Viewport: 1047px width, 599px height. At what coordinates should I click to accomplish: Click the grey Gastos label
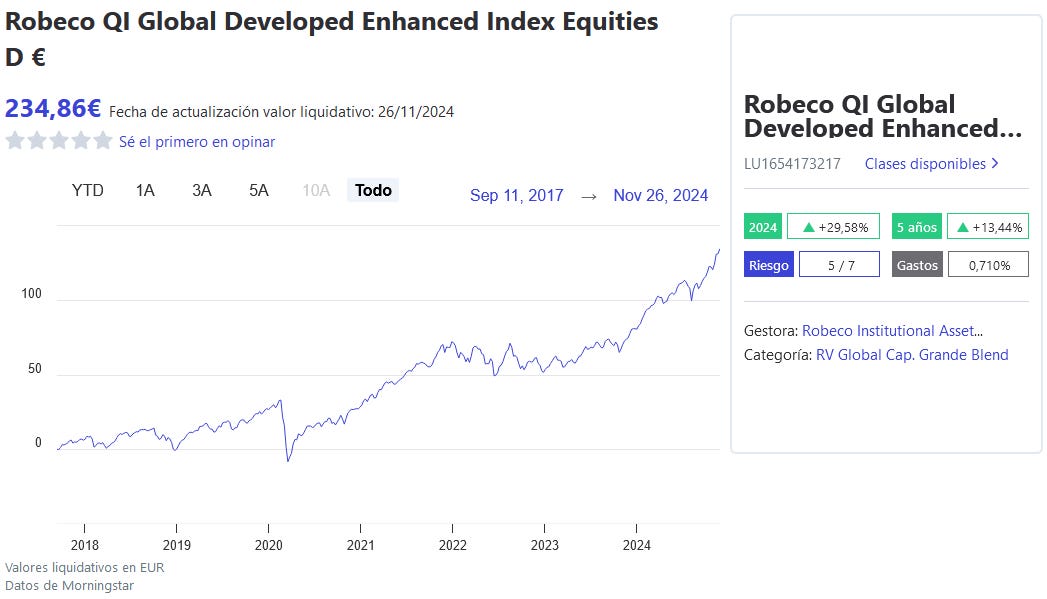pos(917,265)
